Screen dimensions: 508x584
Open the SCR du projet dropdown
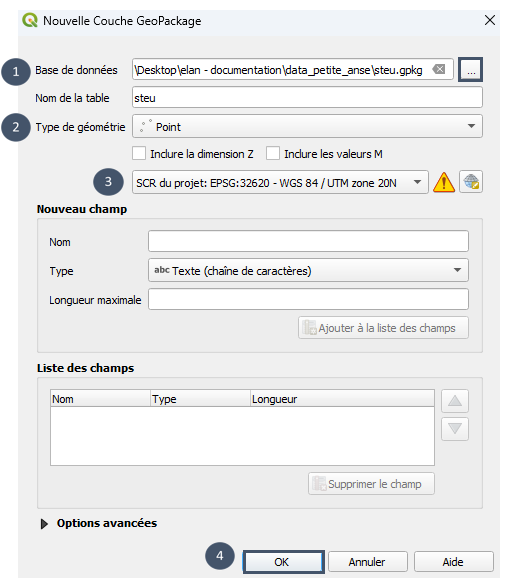(280, 182)
